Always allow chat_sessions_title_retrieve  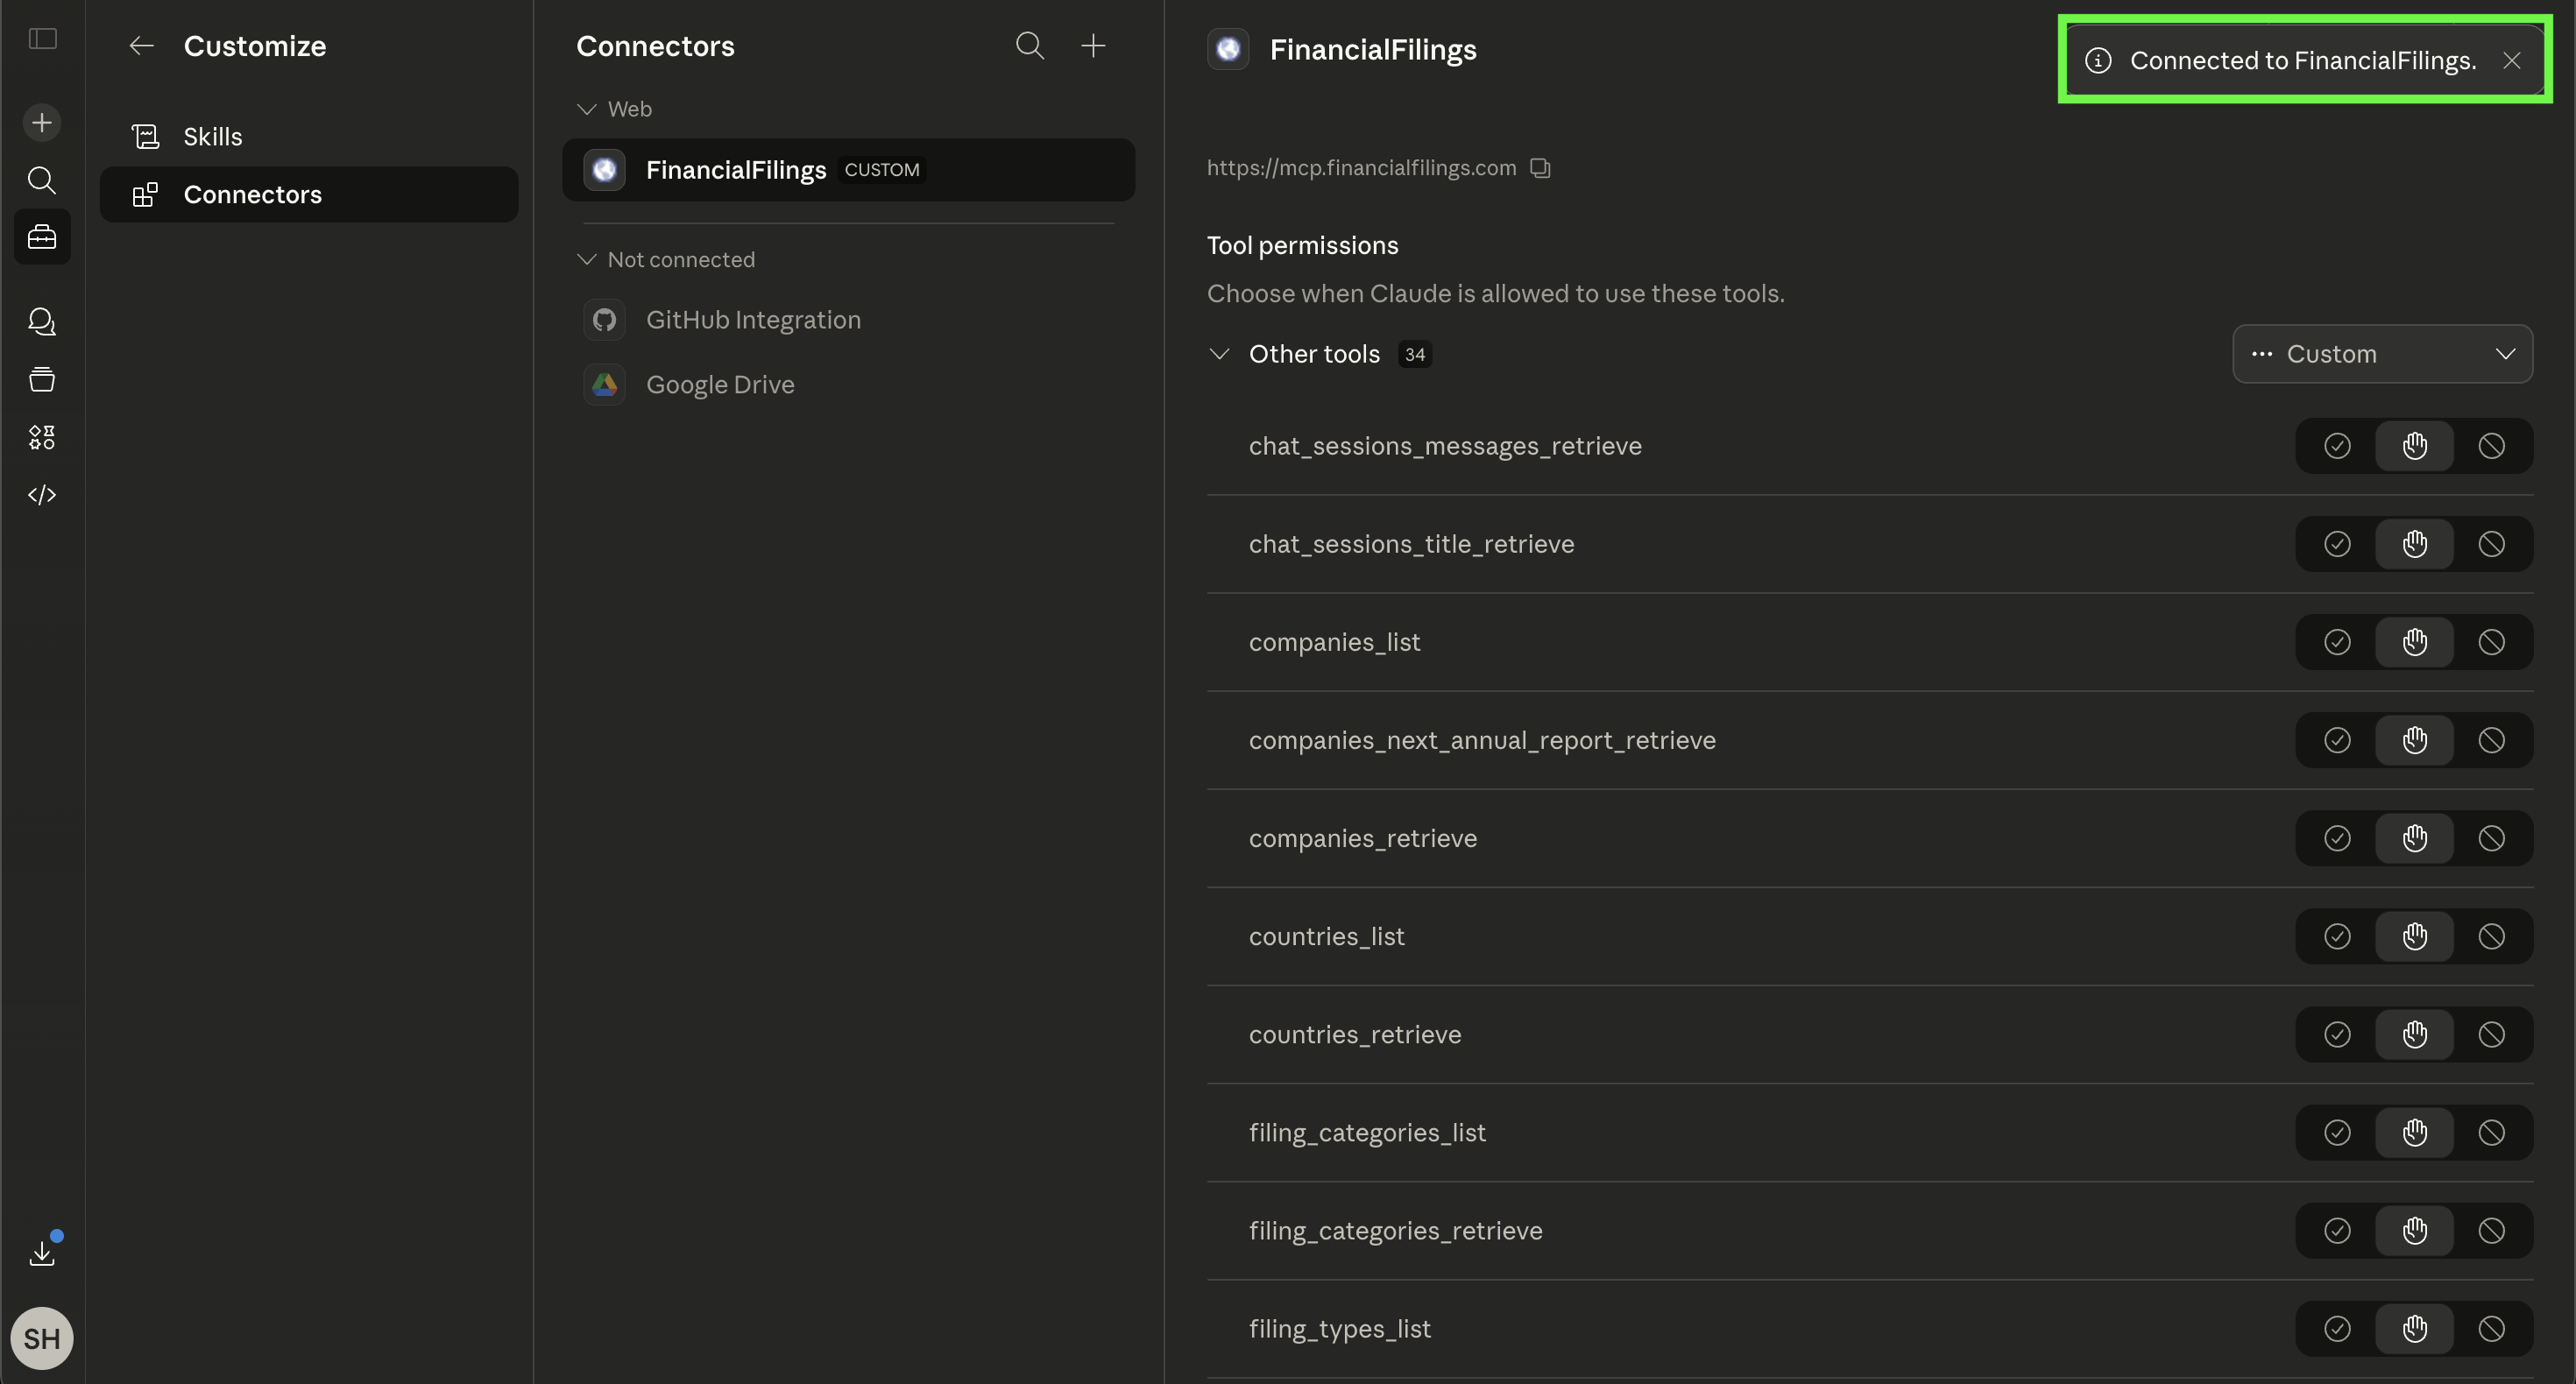2337,544
